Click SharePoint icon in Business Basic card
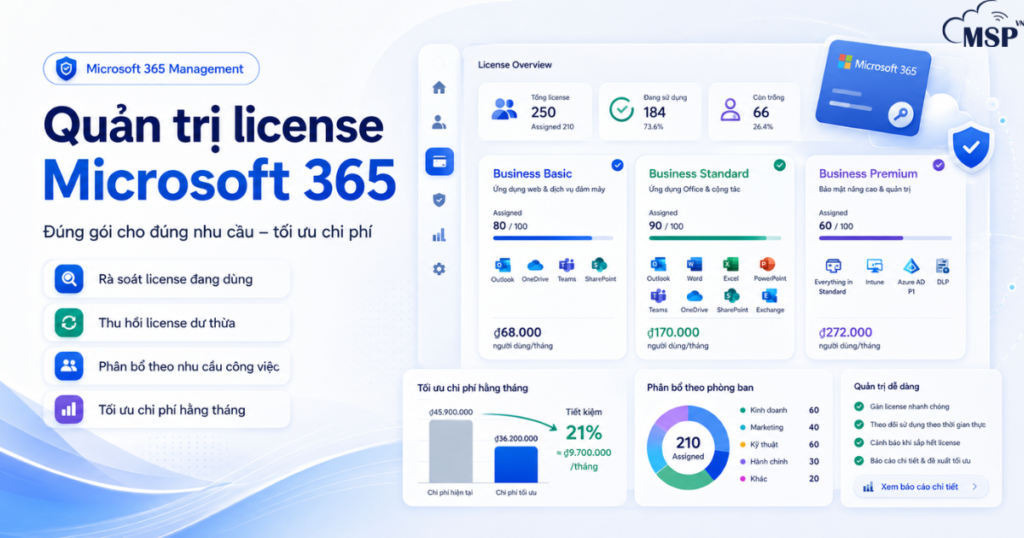This screenshot has height=538, width=1024. click(x=600, y=264)
